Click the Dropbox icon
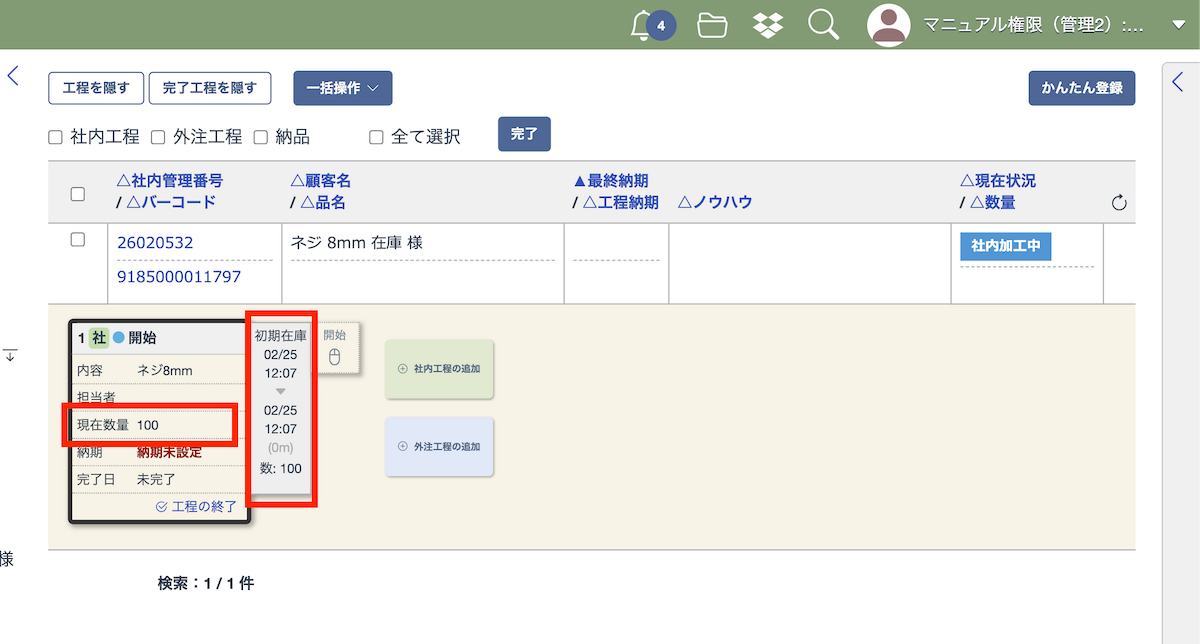The width and height of the screenshot is (1200, 644). pyautogui.click(x=767, y=25)
